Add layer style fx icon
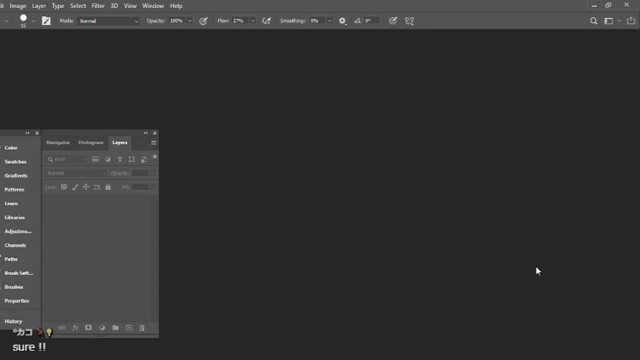Viewport: 640px width, 360px height. [x=75, y=328]
